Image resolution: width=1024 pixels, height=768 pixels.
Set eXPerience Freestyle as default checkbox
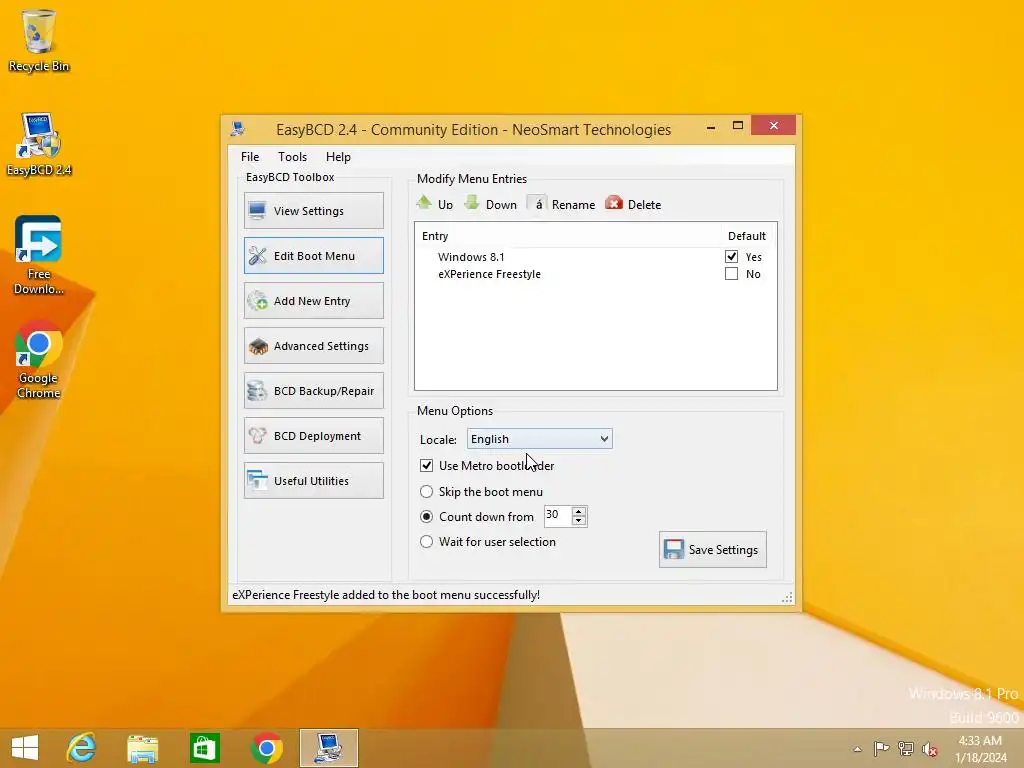coord(731,274)
